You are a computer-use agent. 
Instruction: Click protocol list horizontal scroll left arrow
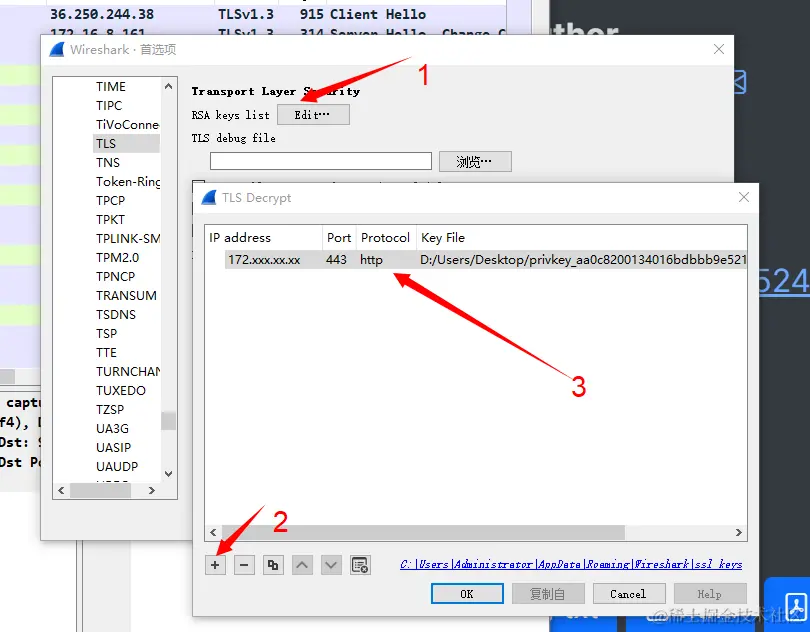(x=61, y=490)
